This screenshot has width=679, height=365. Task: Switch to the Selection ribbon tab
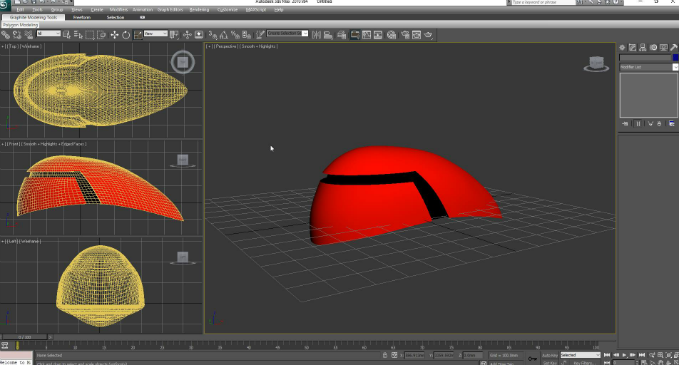(116, 17)
